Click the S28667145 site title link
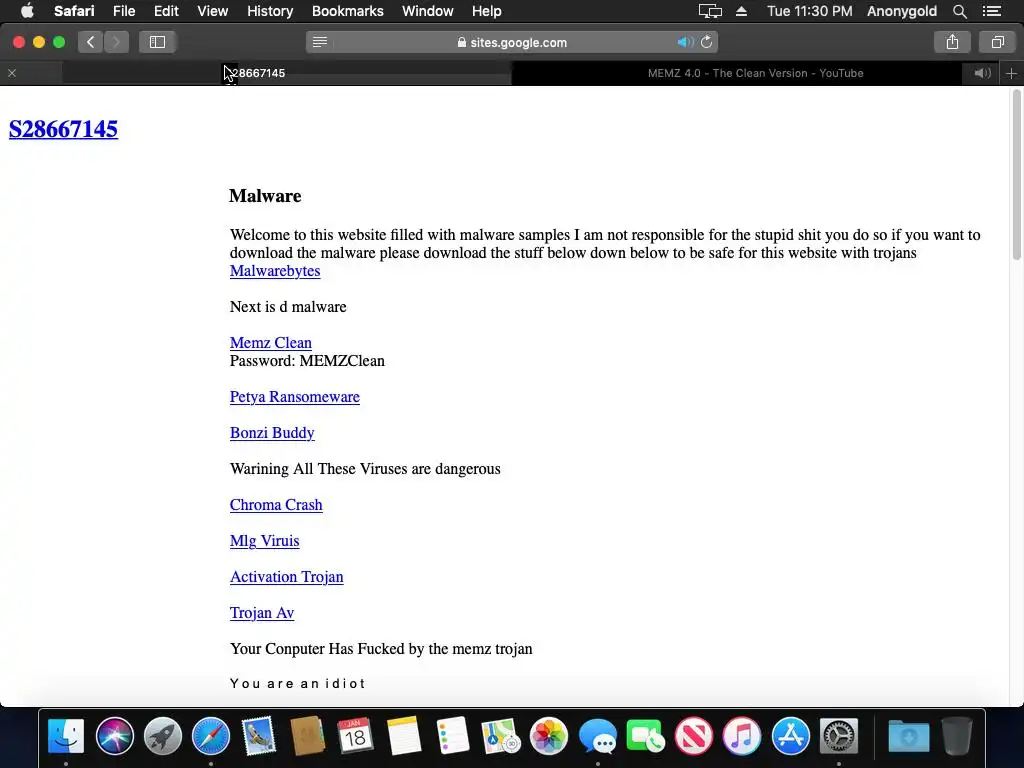 click(63, 129)
